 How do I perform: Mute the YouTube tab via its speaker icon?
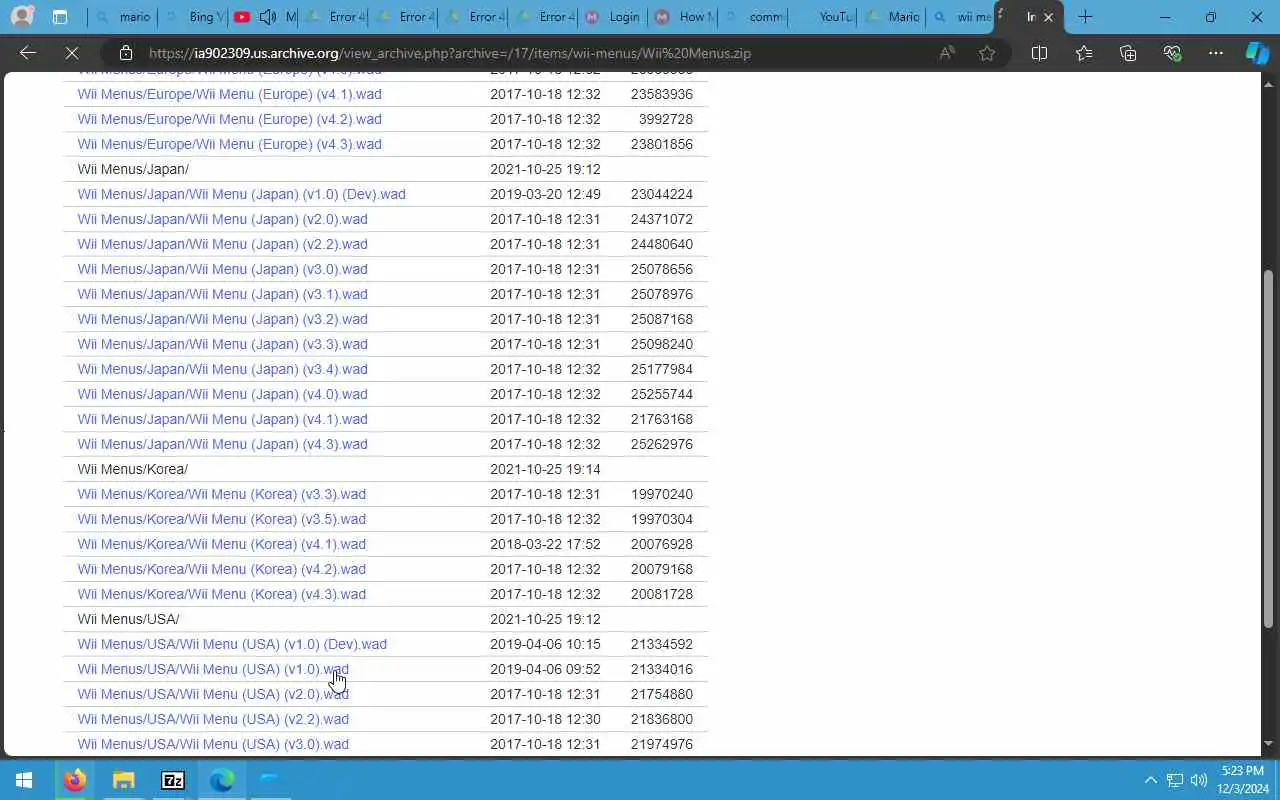pyautogui.click(x=267, y=17)
